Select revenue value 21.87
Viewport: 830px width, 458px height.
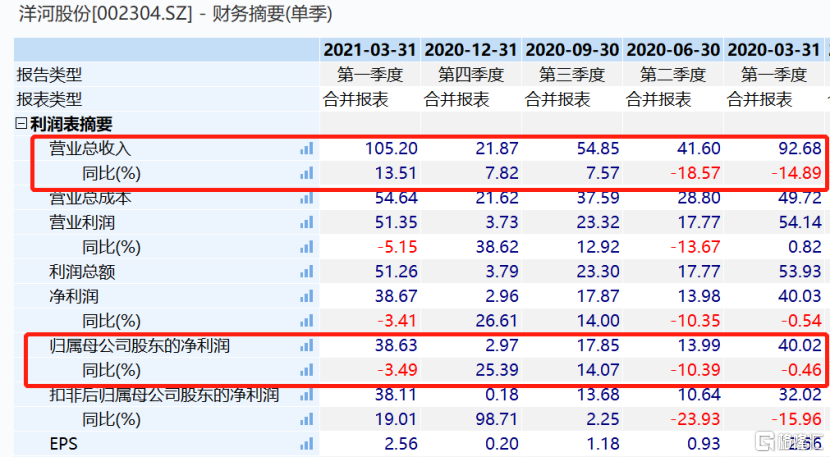497,148
